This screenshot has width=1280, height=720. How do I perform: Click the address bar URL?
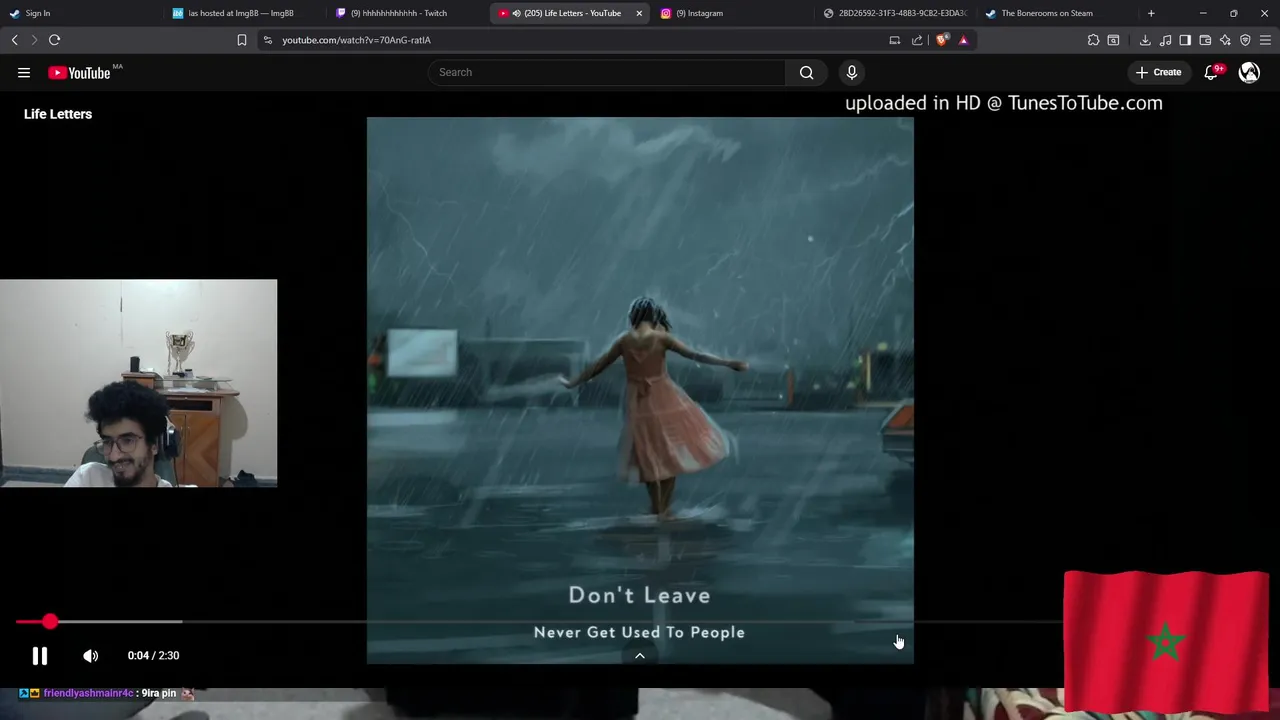[x=356, y=40]
